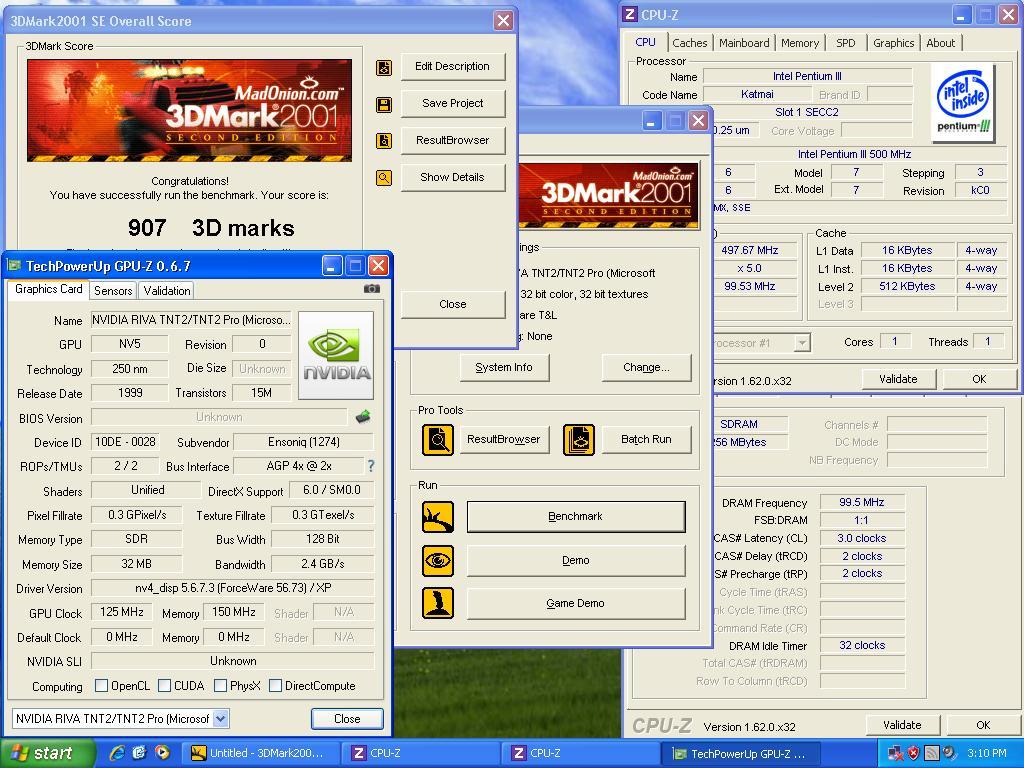1024x768 pixels.
Task: Open Internet Explorer from quick launch
Action: pyautogui.click(x=118, y=753)
